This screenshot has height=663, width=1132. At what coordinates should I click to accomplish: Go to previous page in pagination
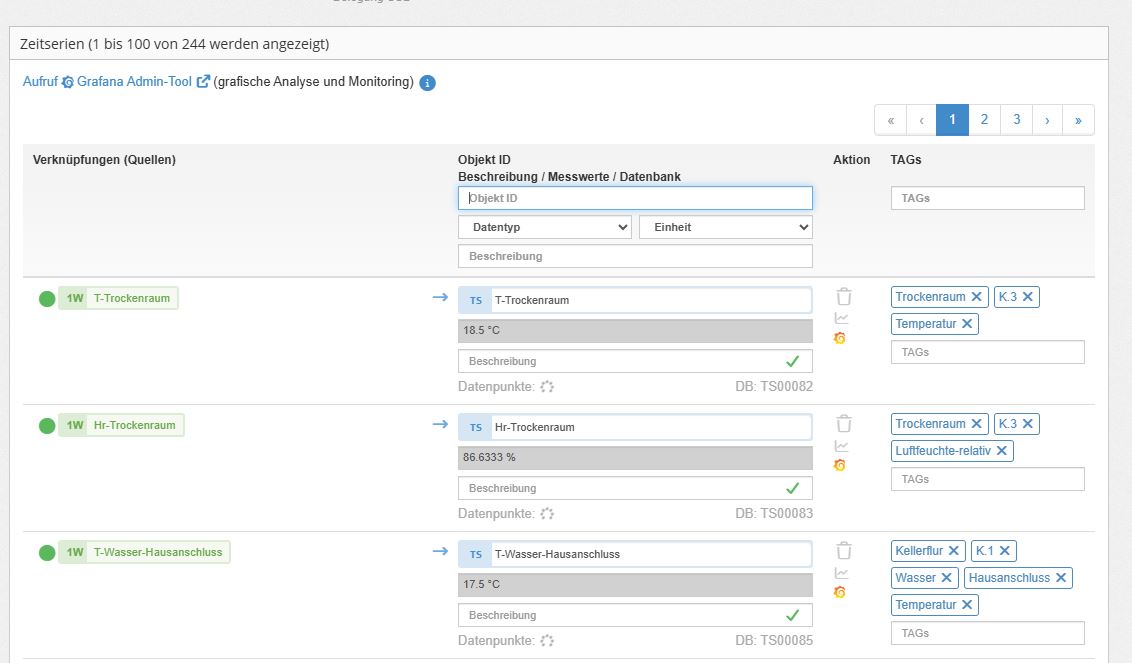tap(921, 120)
